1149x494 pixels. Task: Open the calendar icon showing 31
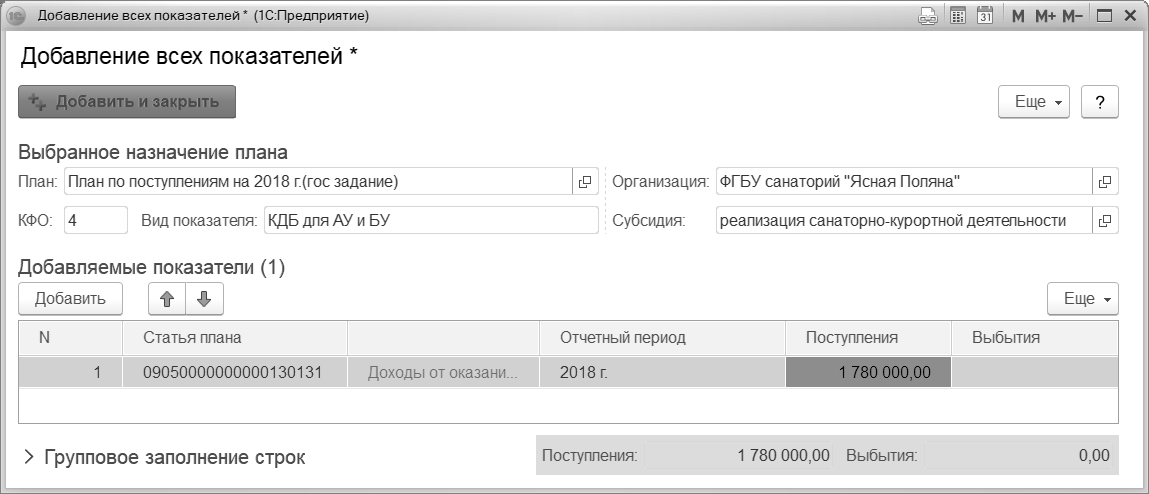click(984, 16)
